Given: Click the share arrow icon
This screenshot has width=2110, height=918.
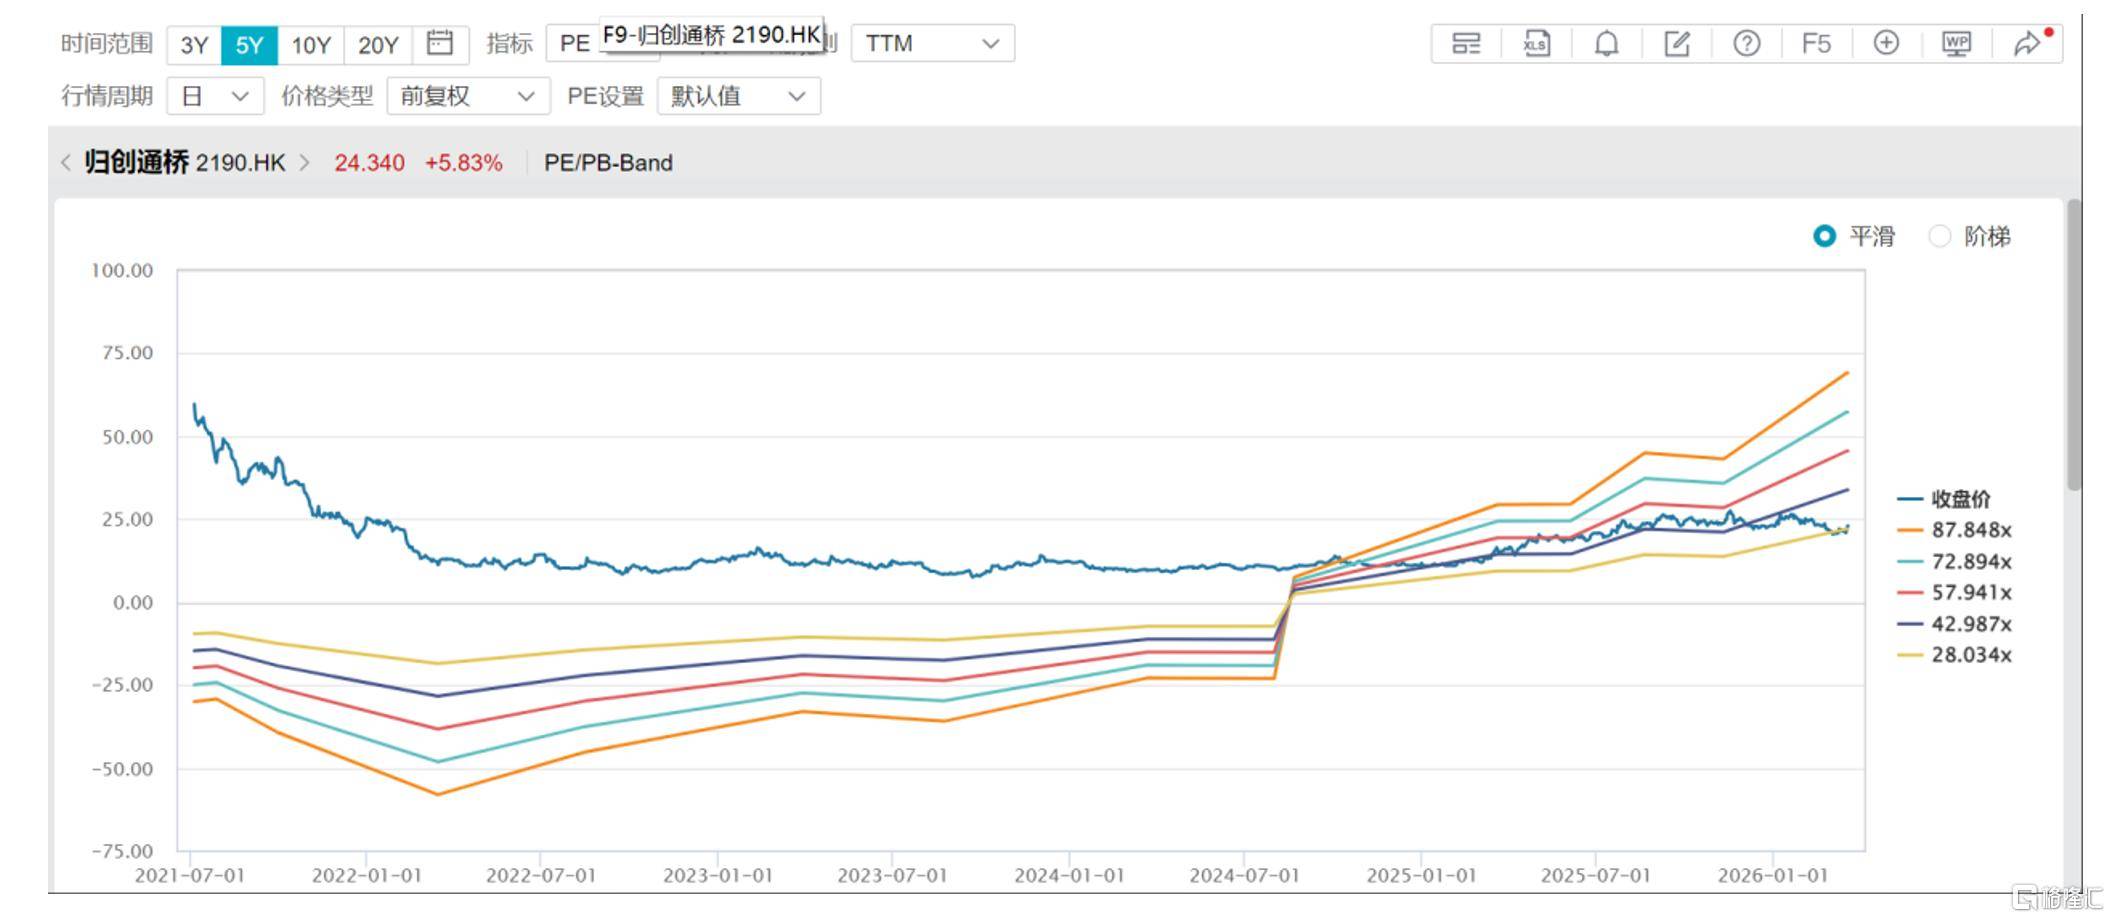Looking at the screenshot, I should [2027, 44].
